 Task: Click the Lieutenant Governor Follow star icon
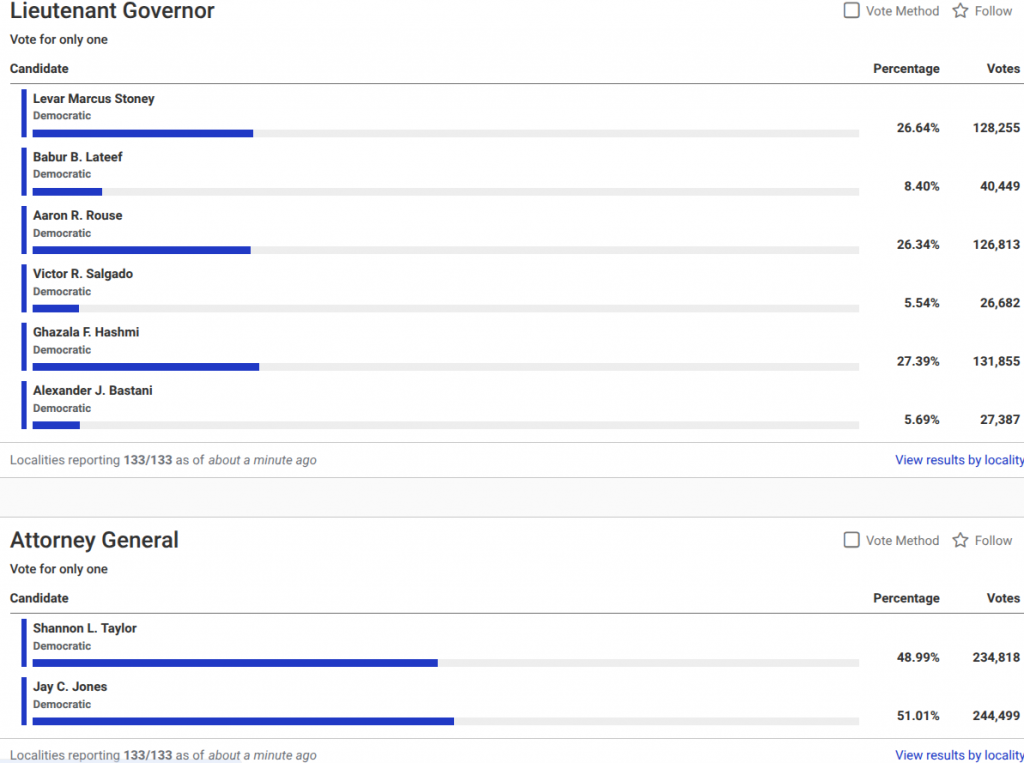[x=960, y=11]
